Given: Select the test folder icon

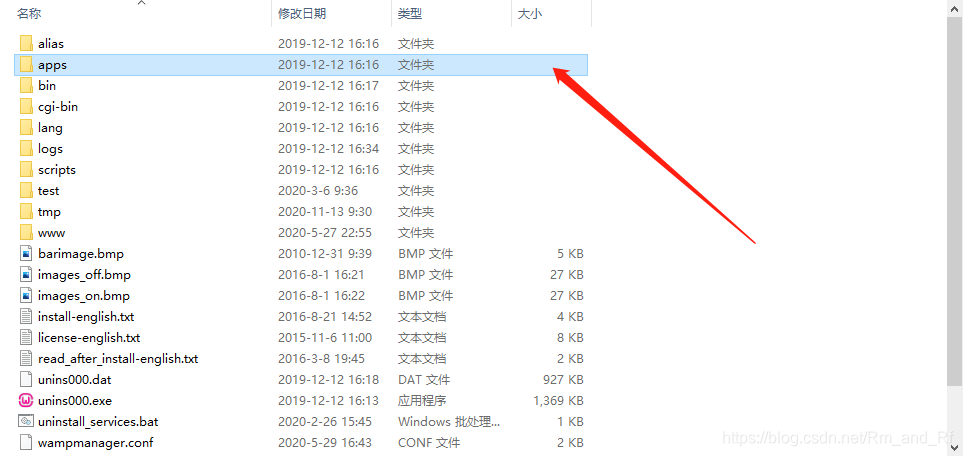Looking at the screenshot, I should click(26, 191).
